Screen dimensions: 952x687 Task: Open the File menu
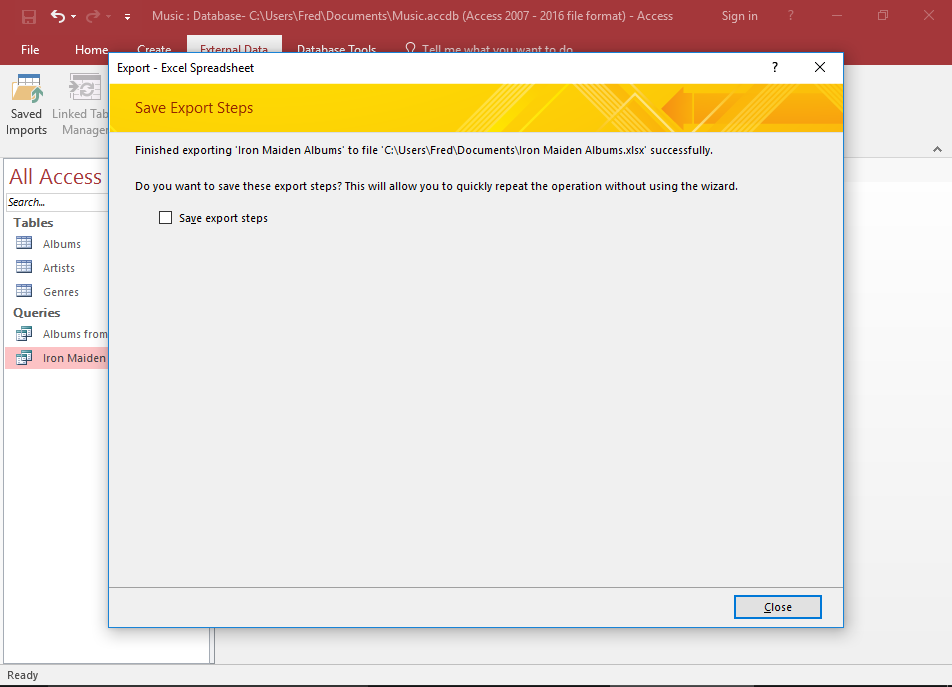30,49
